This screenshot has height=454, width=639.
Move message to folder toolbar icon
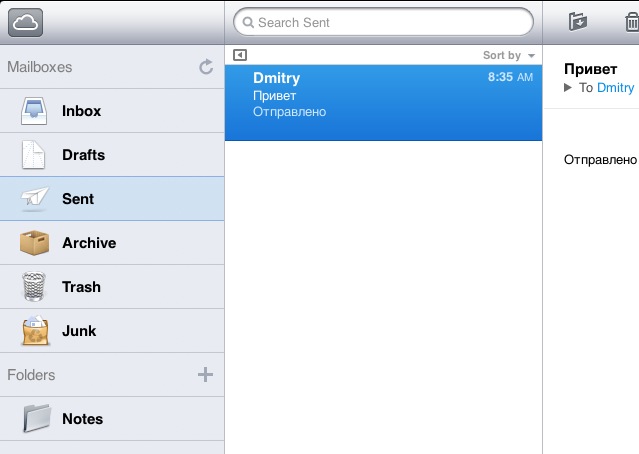point(577,21)
